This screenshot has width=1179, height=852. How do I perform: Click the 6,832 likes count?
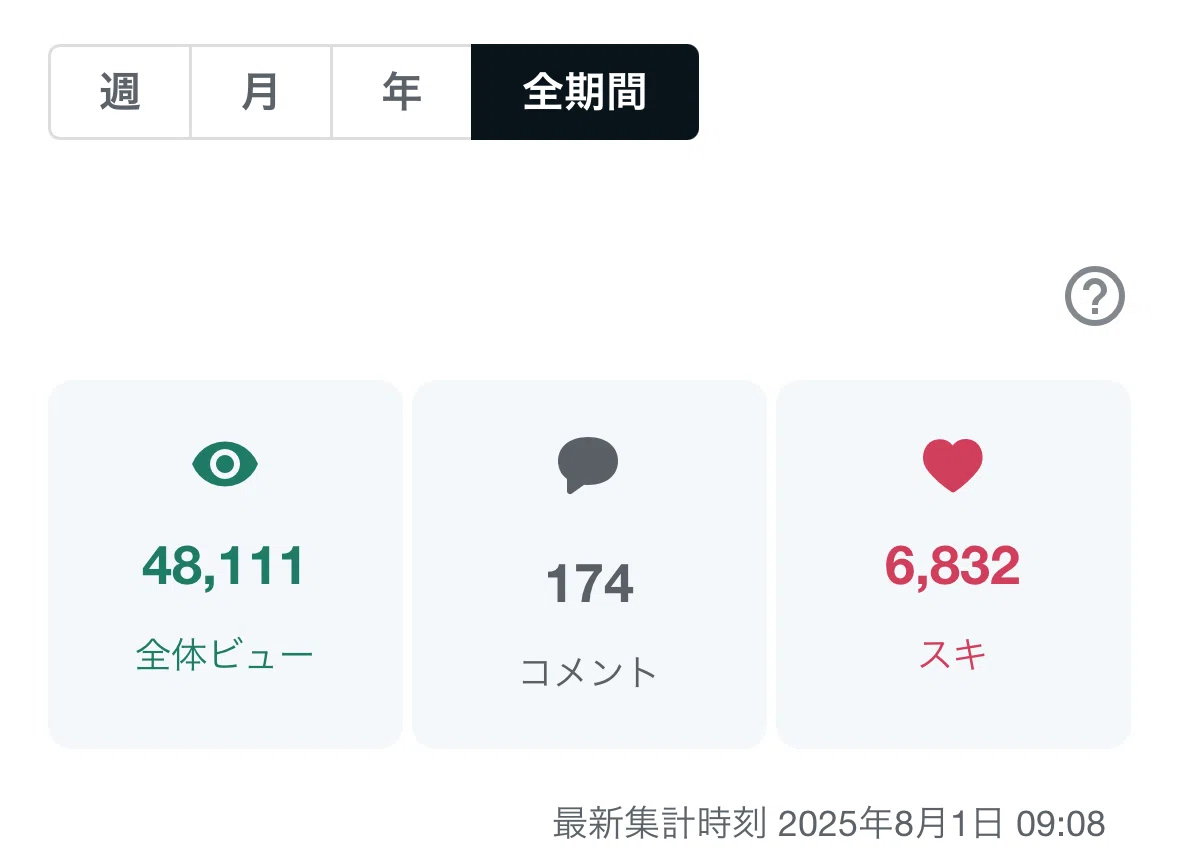953,566
